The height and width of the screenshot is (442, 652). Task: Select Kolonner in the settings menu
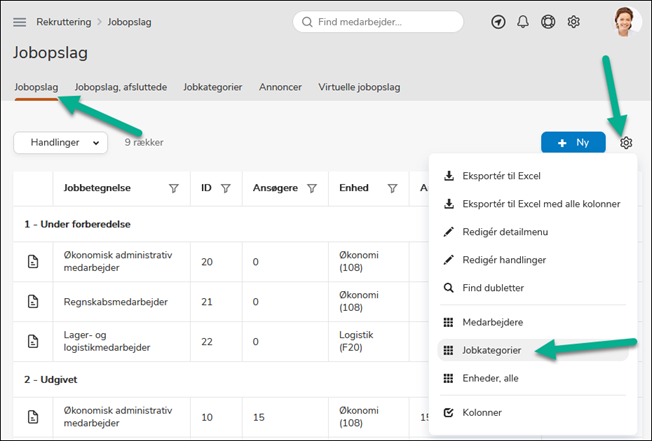[x=482, y=412]
